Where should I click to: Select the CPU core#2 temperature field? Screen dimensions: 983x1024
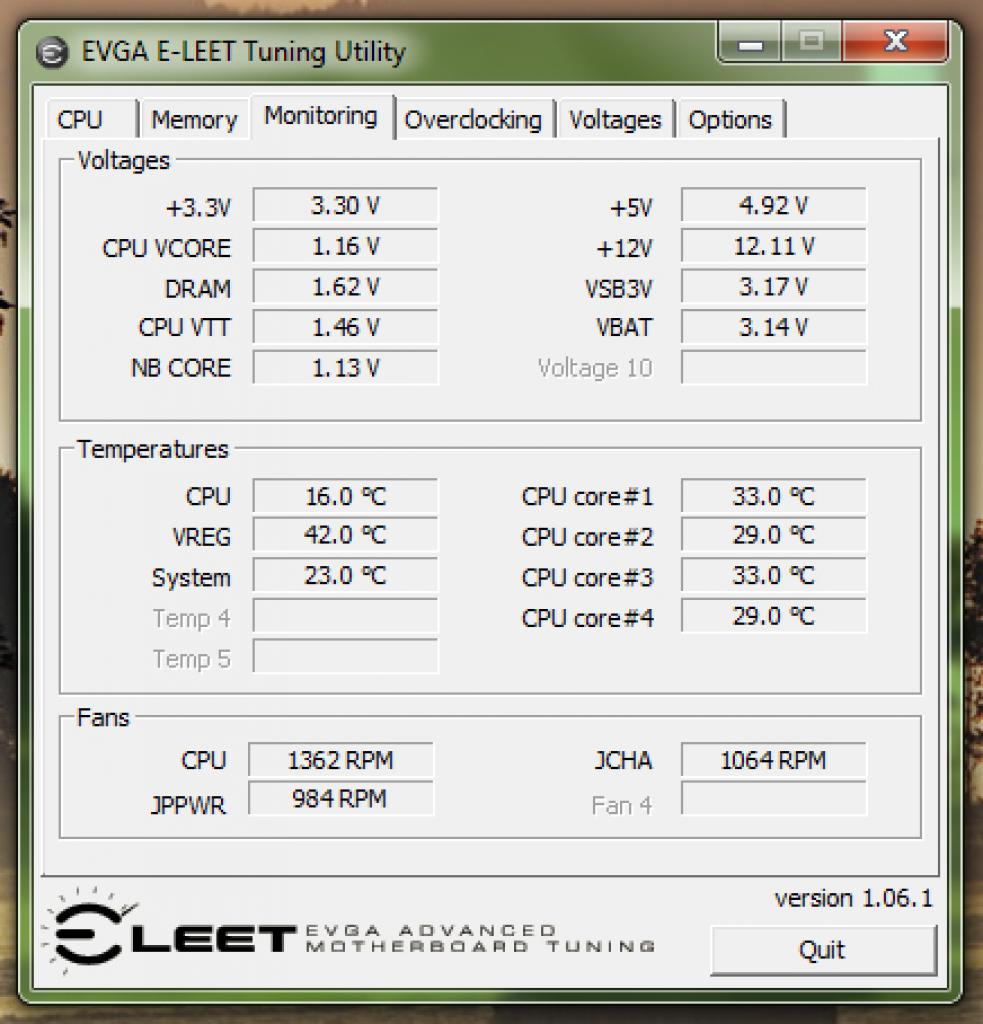click(x=774, y=536)
